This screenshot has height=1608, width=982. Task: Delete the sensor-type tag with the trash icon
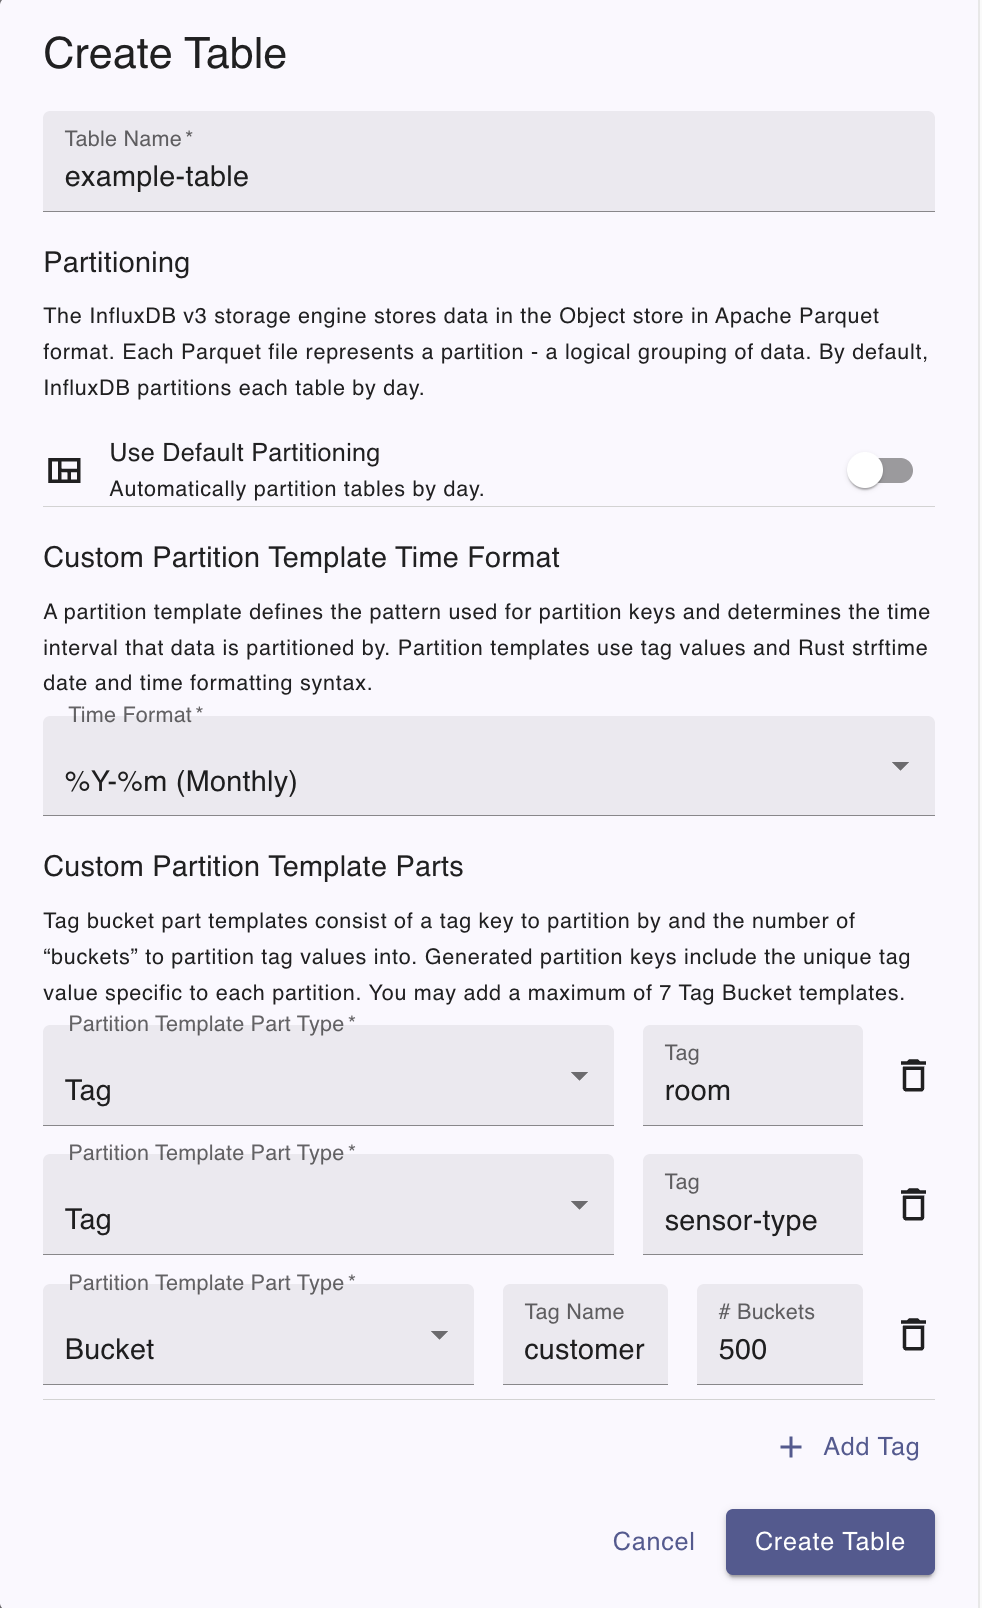click(x=913, y=1205)
